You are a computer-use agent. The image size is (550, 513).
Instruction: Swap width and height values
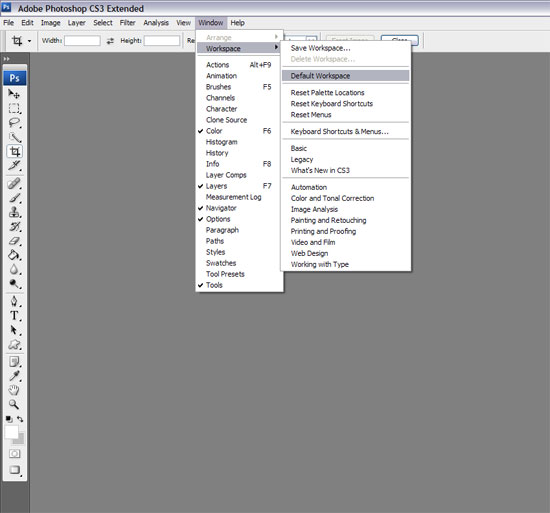(x=110, y=41)
